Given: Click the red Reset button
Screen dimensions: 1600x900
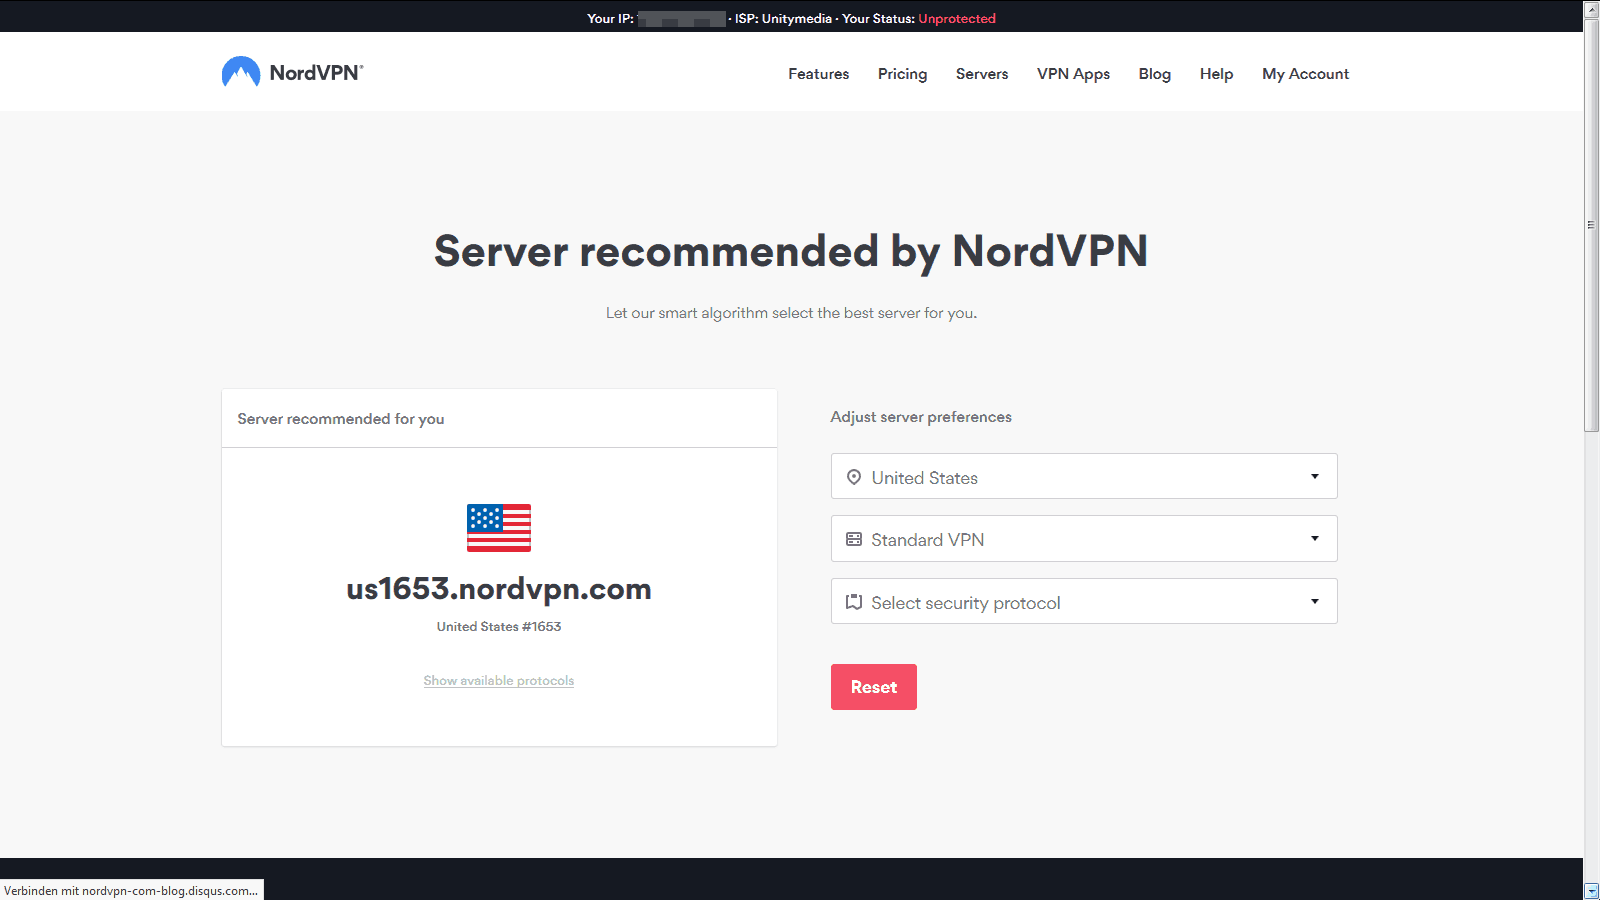Looking at the screenshot, I should click(x=874, y=687).
